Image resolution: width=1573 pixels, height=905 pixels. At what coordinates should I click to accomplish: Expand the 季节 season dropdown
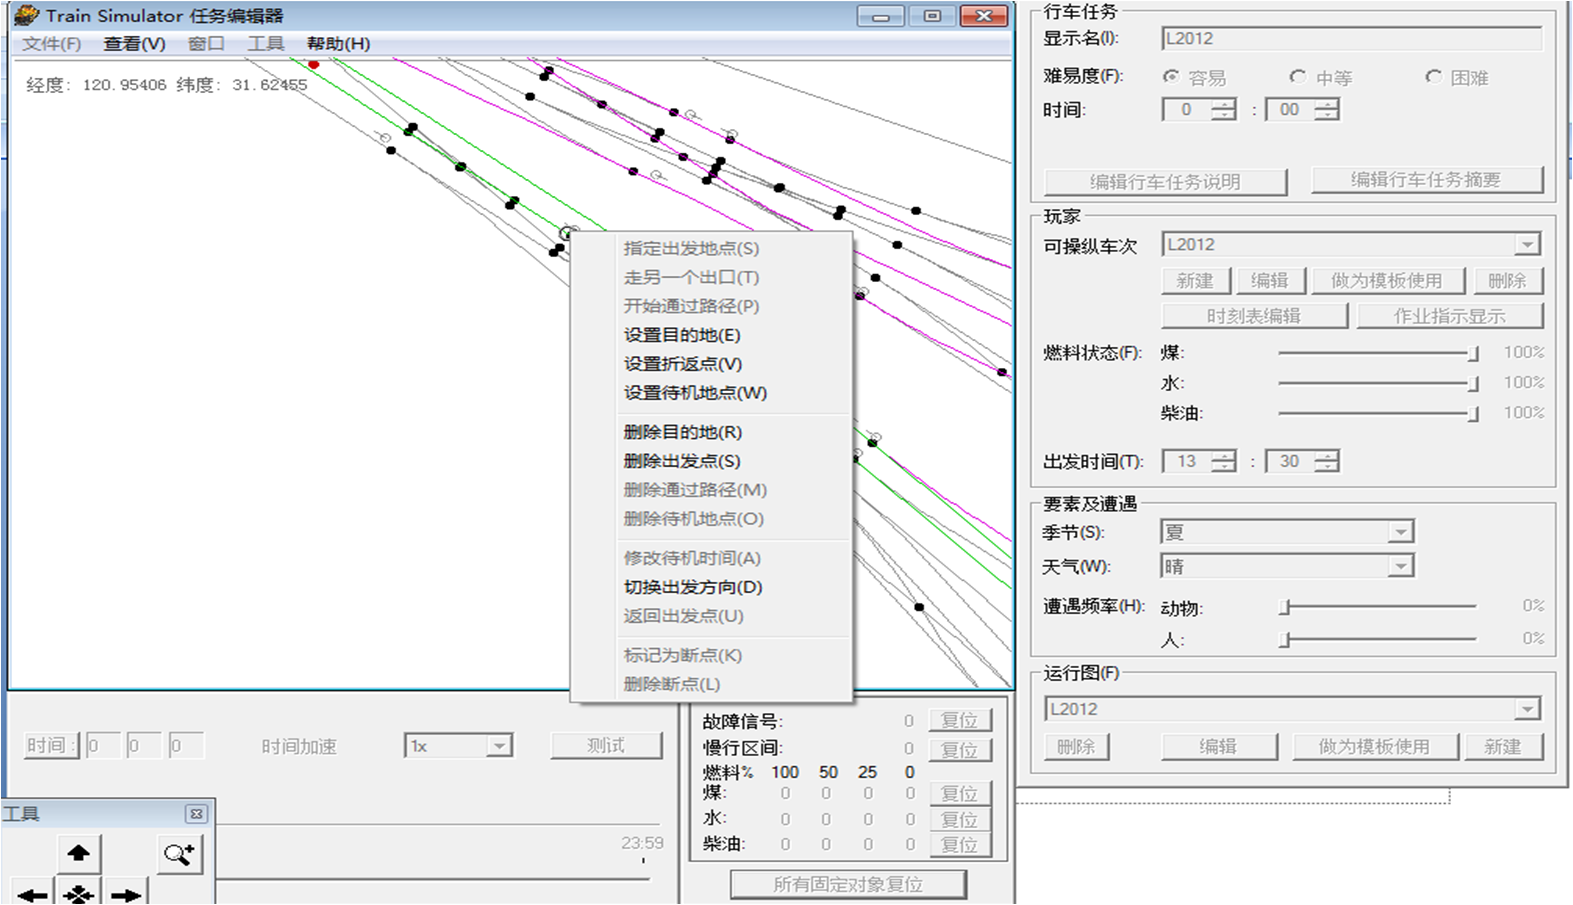(1400, 532)
